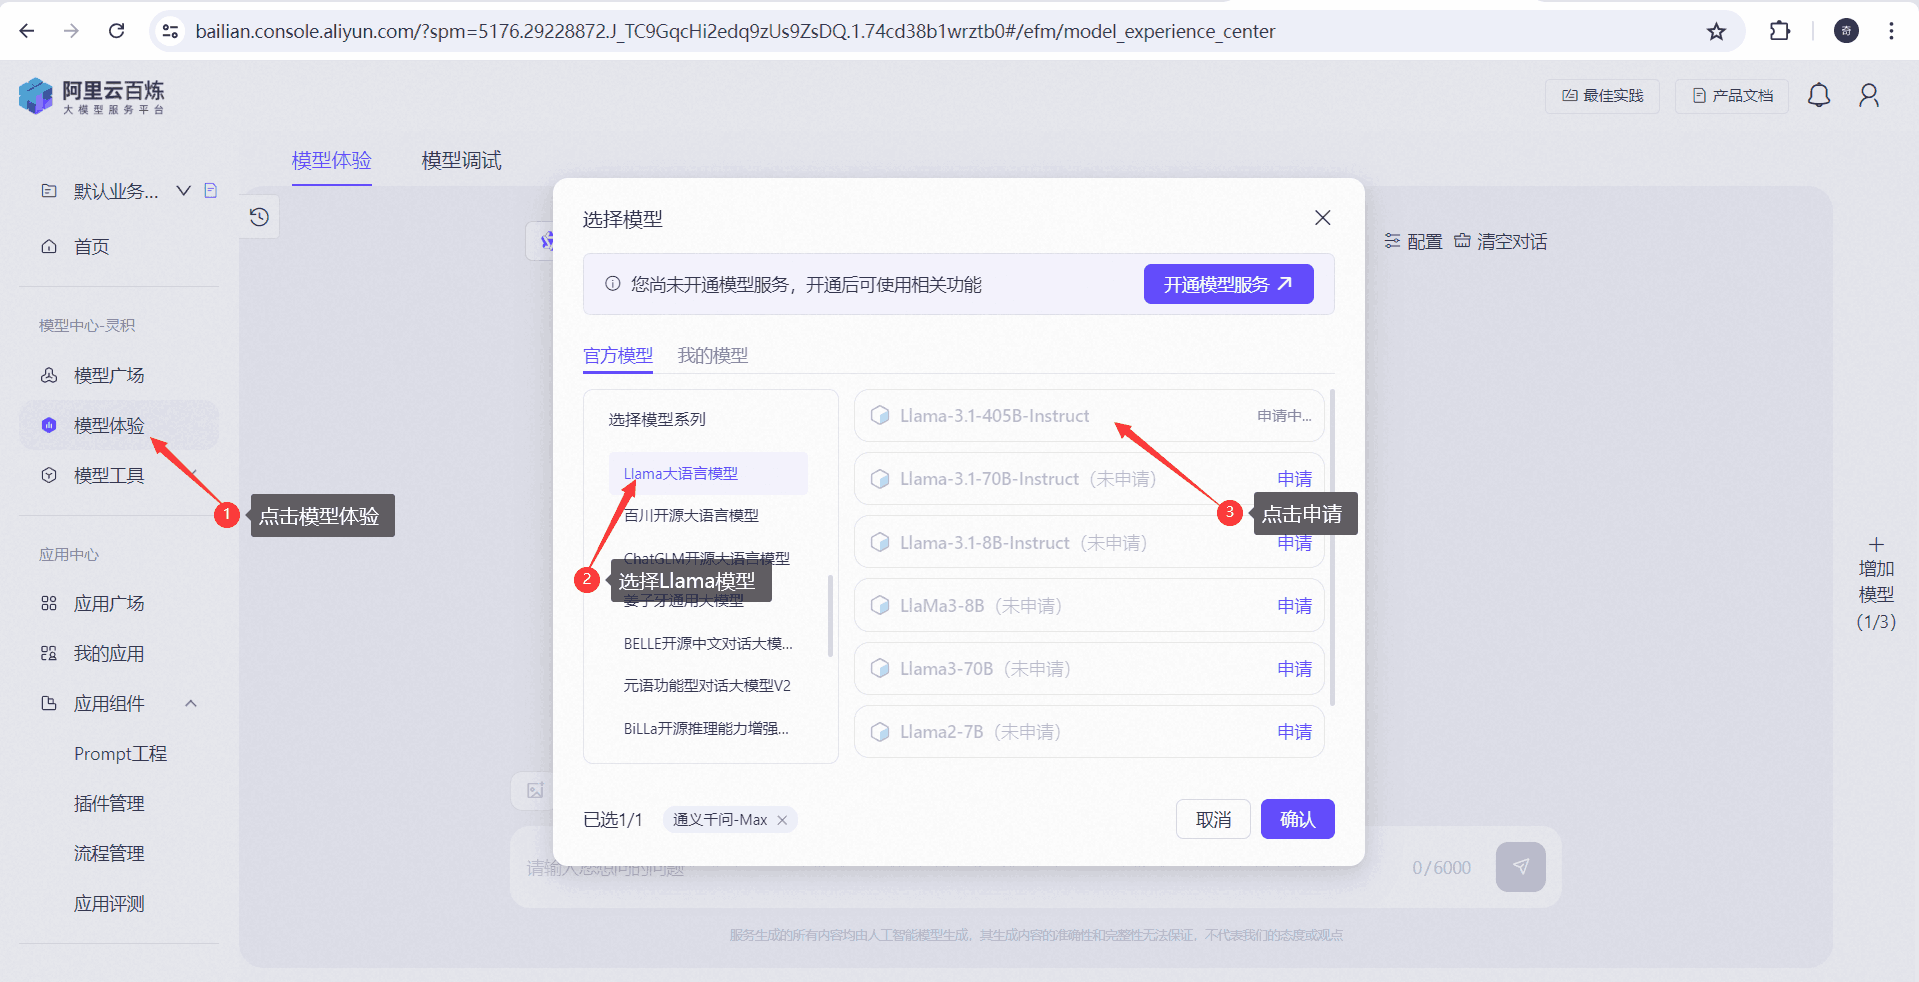Open Prompt工程 in the sidebar
Viewport: 1919px width, 982px height.
pos(120,753)
